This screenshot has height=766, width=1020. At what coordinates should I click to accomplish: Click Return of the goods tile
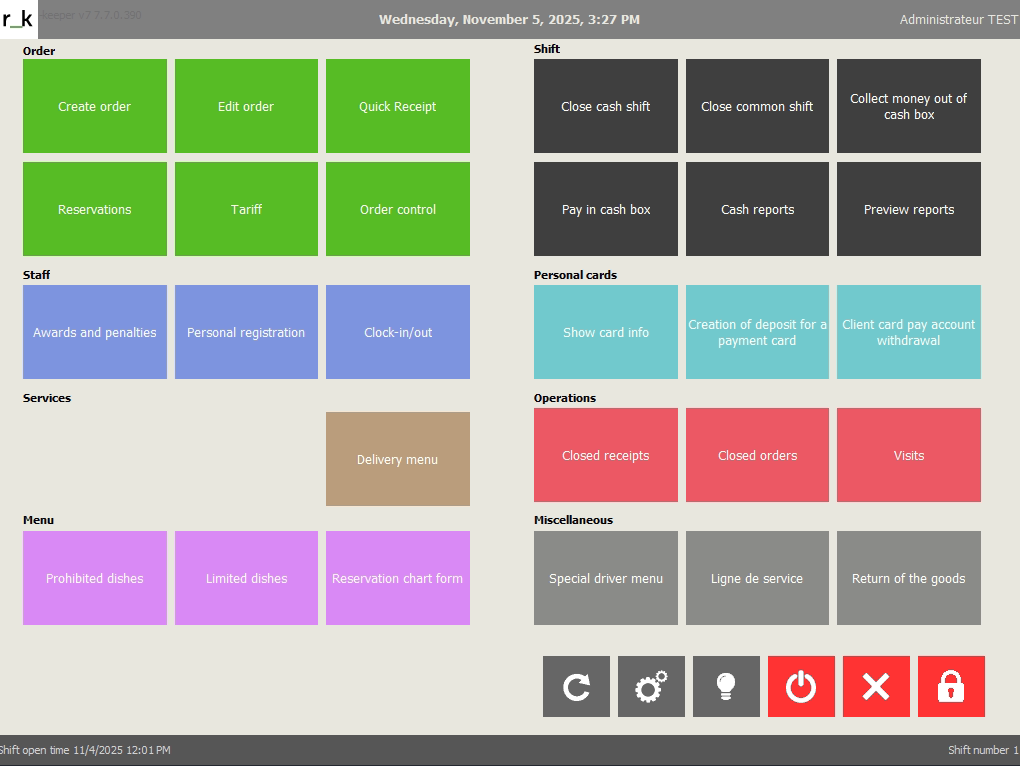pos(909,578)
